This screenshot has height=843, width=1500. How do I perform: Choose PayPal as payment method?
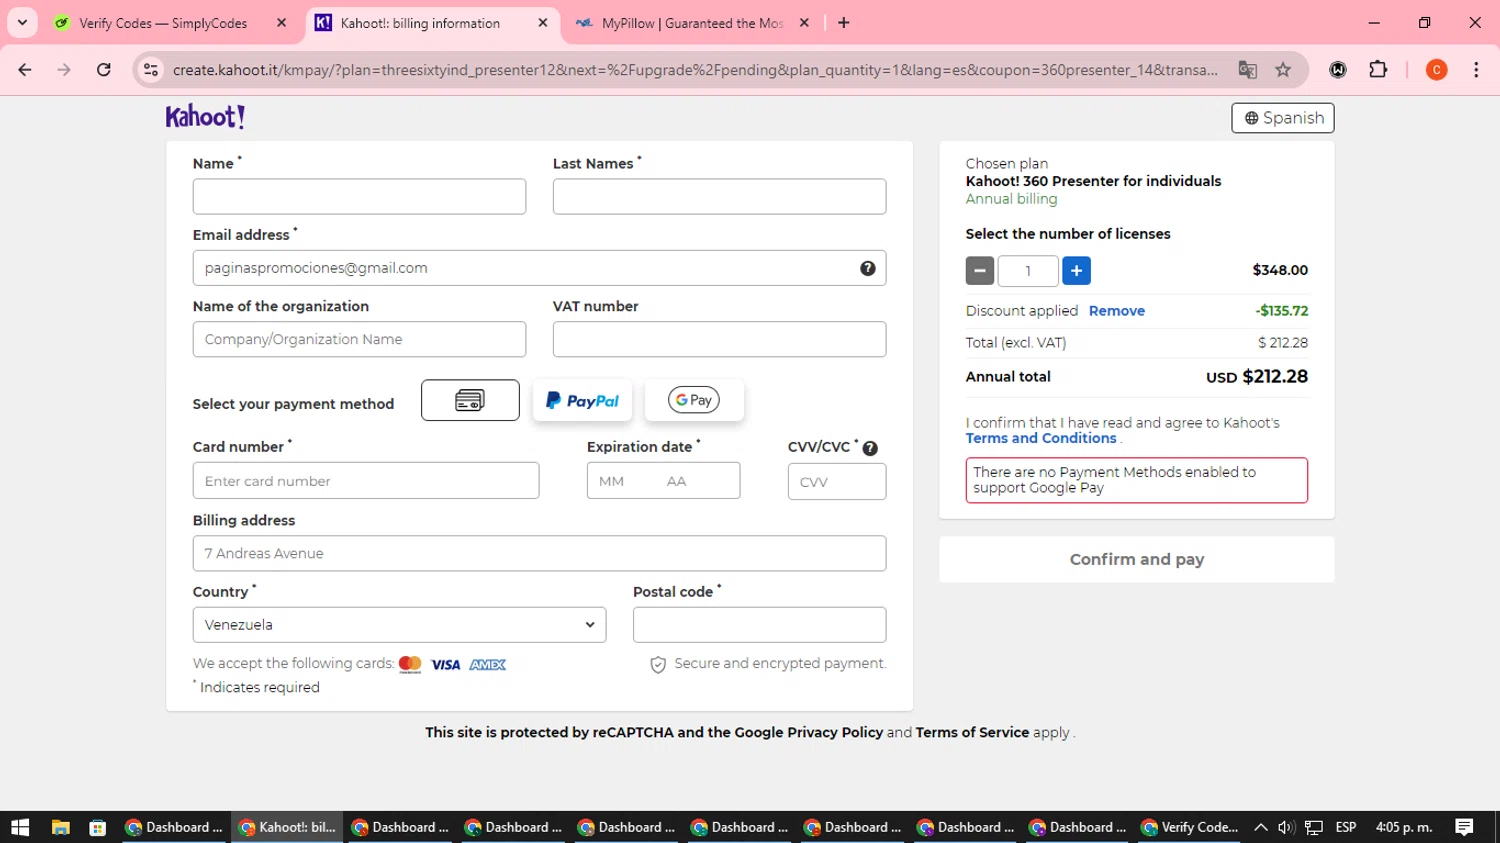[x=582, y=400]
